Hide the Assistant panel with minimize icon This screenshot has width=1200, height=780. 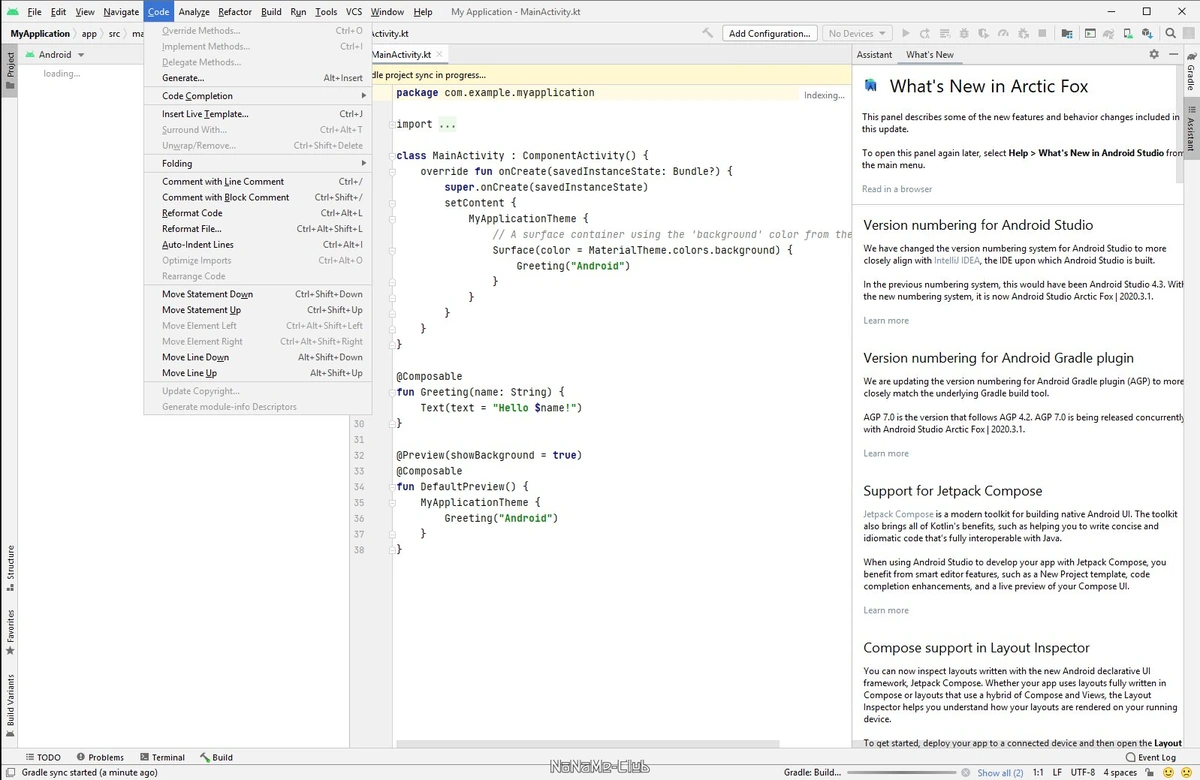pos(1173,54)
